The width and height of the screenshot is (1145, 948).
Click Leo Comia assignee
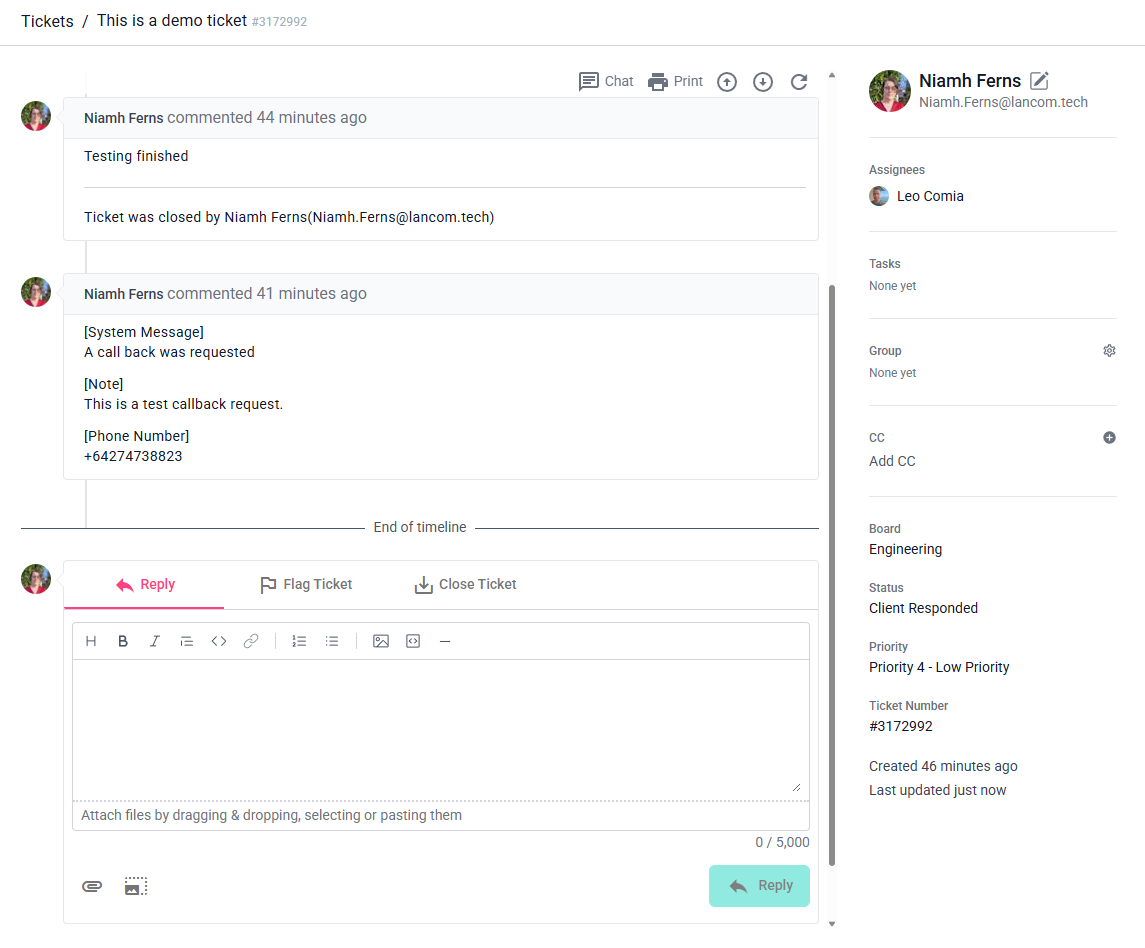click(x=930, y=196)
